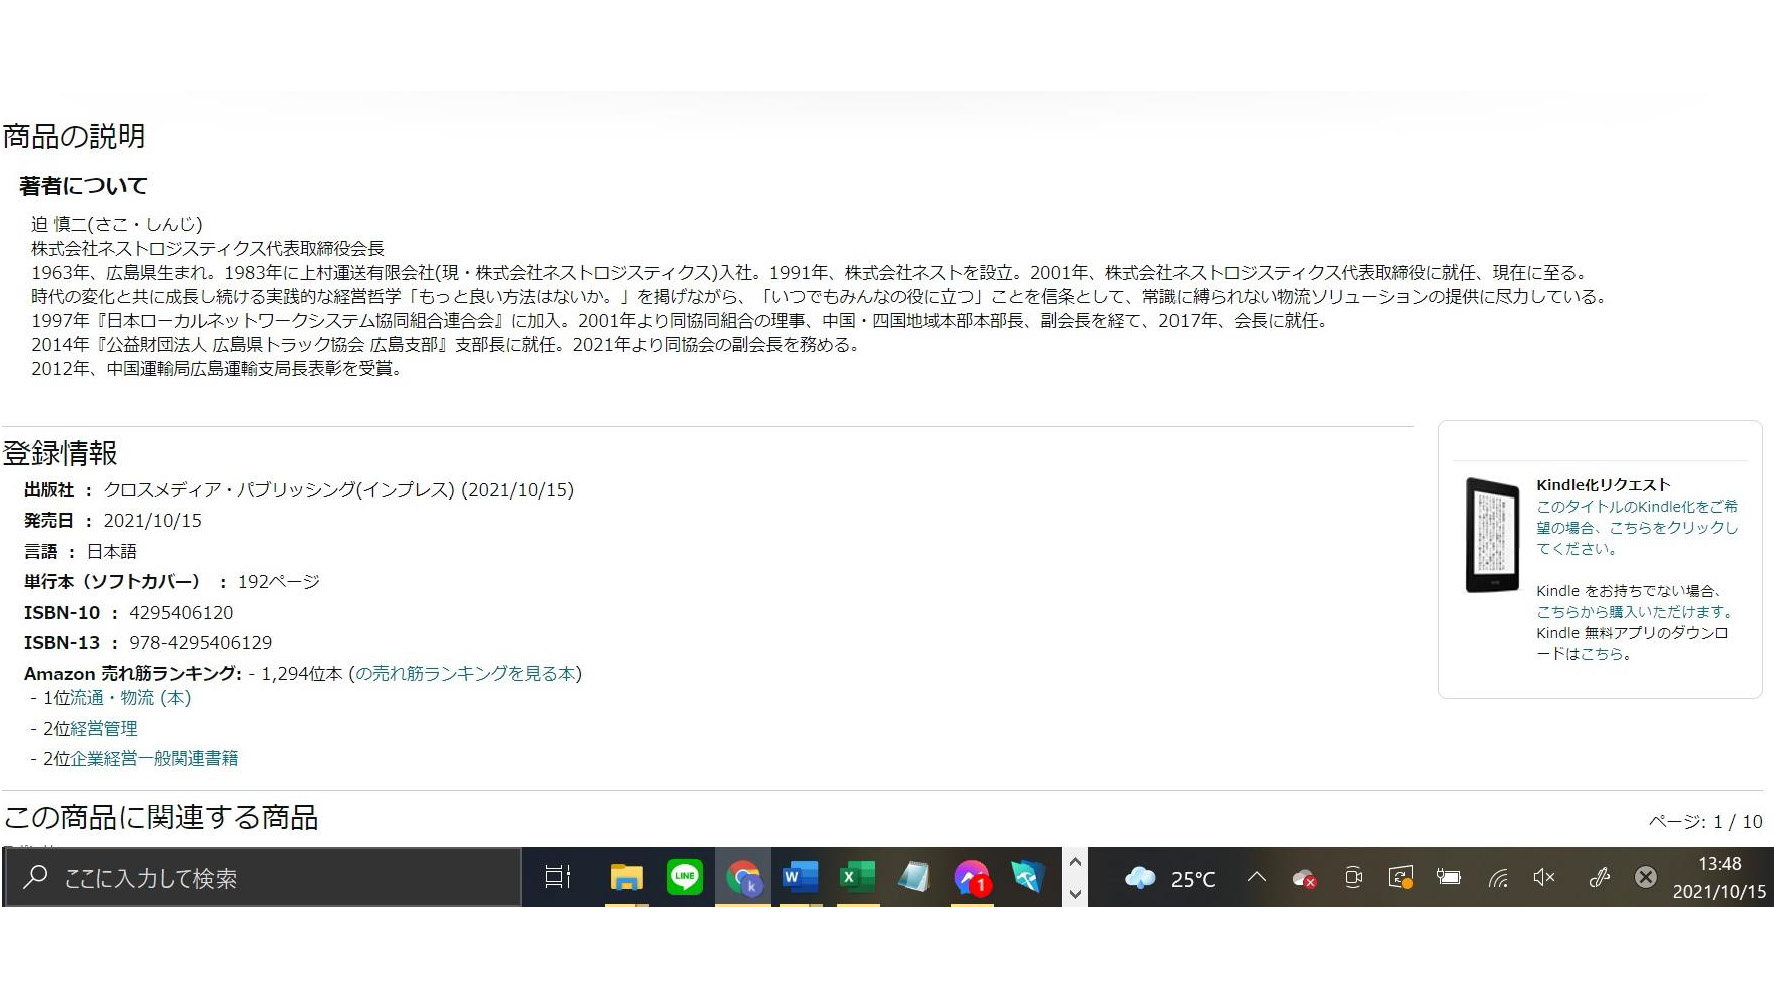Open the OneDrive sync error tray icon
This screenshot has width=1774, height=998.
point(1304,878)
